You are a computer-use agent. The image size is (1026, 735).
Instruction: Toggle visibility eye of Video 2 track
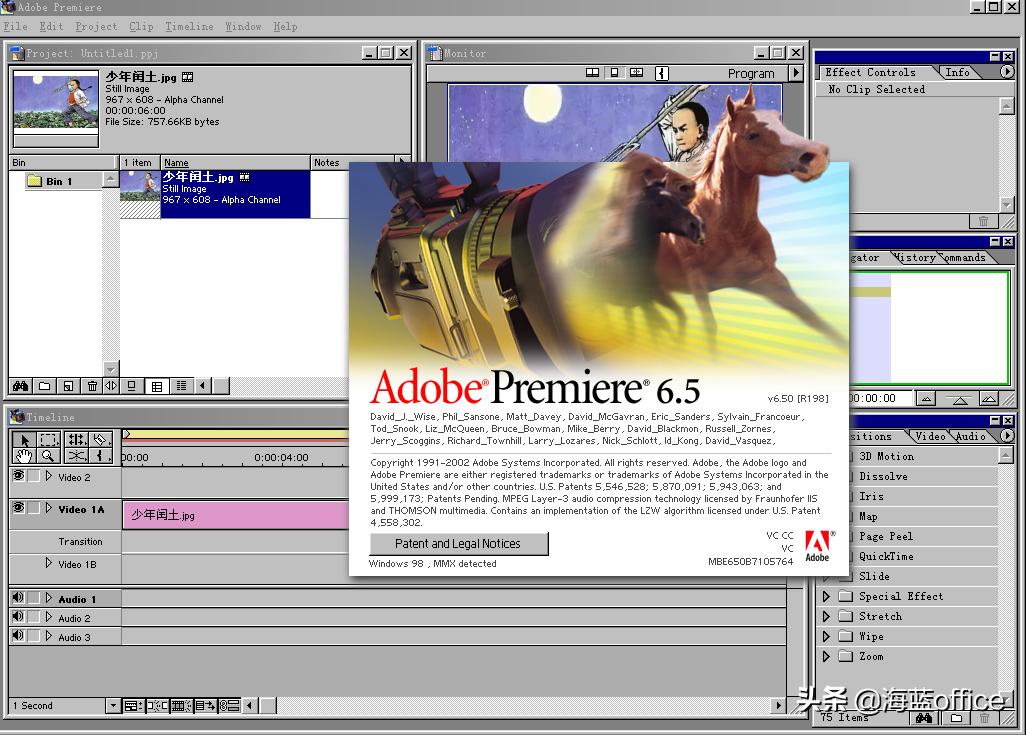pos(18,476)
